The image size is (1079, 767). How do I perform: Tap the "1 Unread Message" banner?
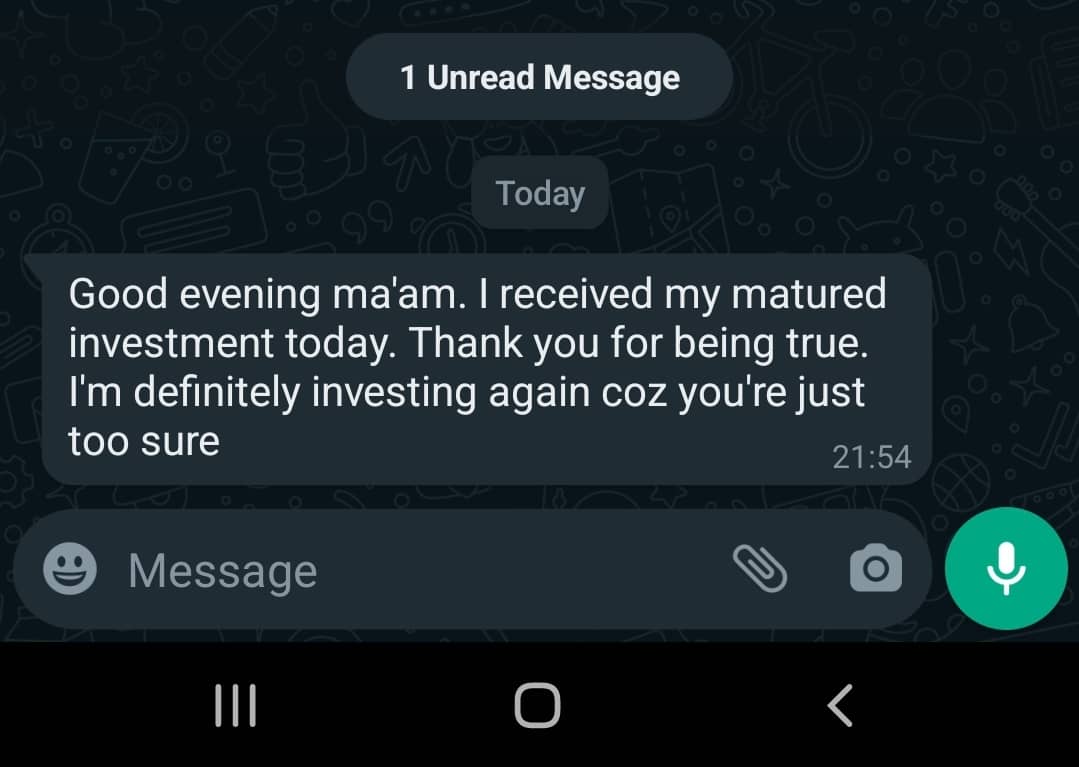coord(540,78)
